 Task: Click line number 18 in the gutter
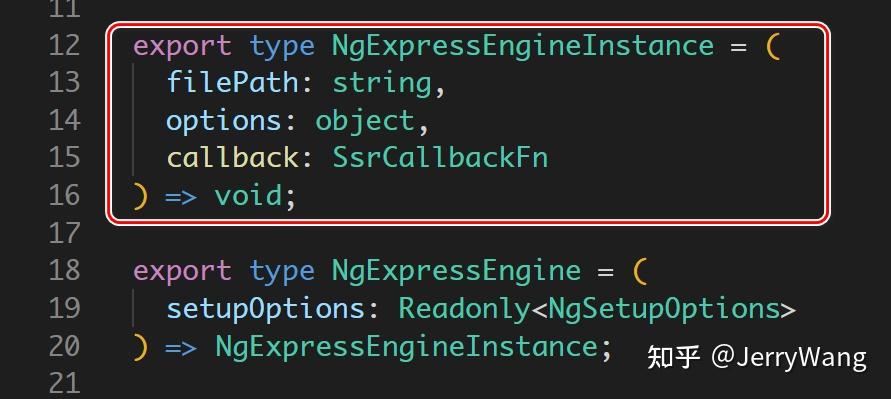(x=64, y=271)
